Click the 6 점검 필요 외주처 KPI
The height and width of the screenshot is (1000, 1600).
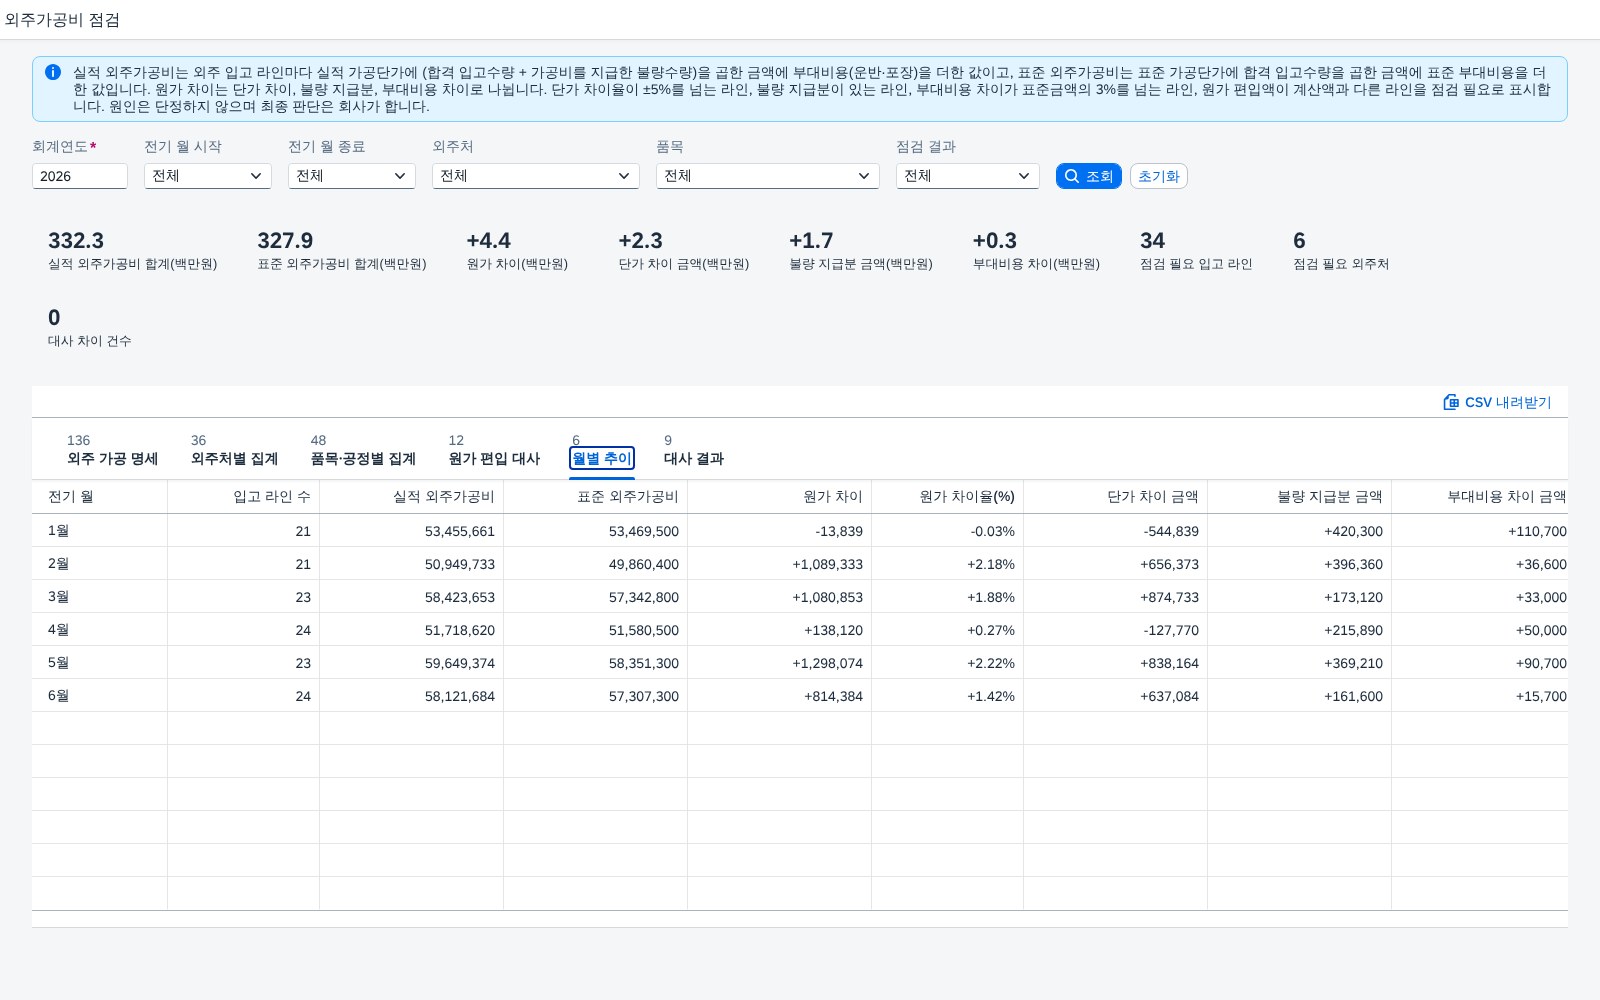pos(1341,250)
